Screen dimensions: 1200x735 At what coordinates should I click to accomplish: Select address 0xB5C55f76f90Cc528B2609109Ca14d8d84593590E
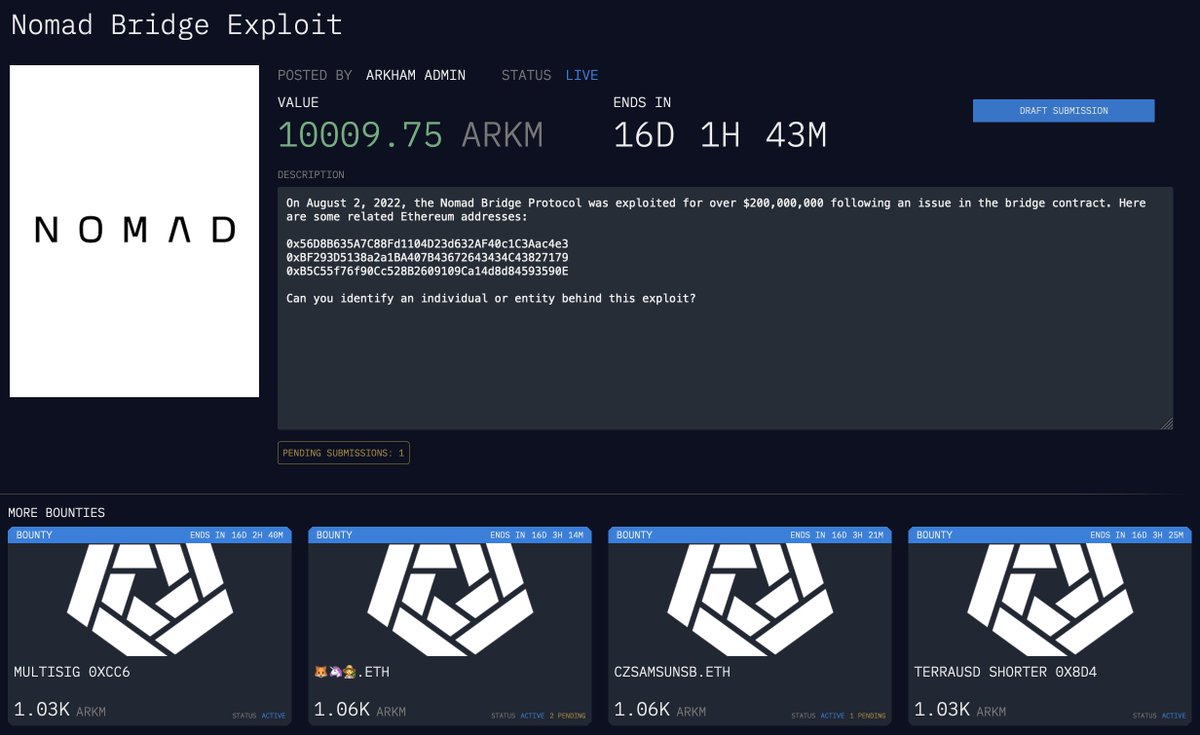pyautogui.click(x=427, y=272)
